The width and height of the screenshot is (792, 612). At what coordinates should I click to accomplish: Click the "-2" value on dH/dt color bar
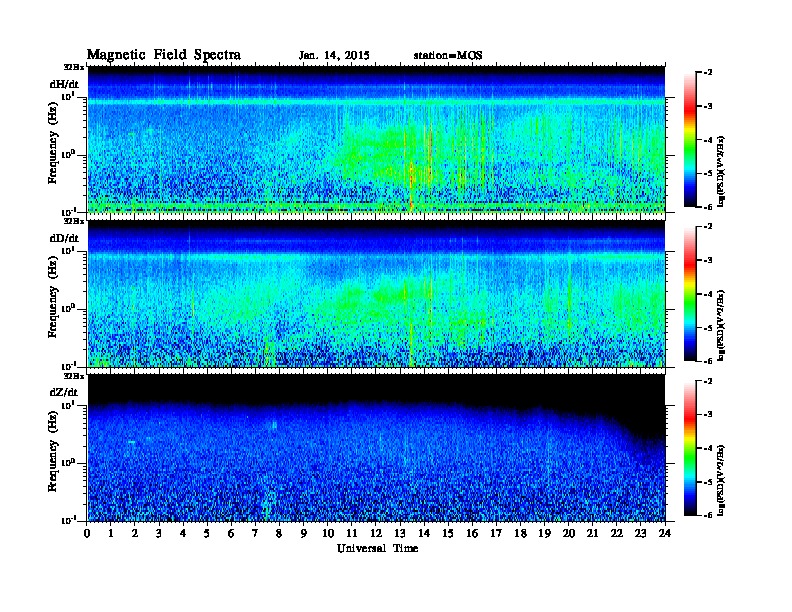[708, 73]
